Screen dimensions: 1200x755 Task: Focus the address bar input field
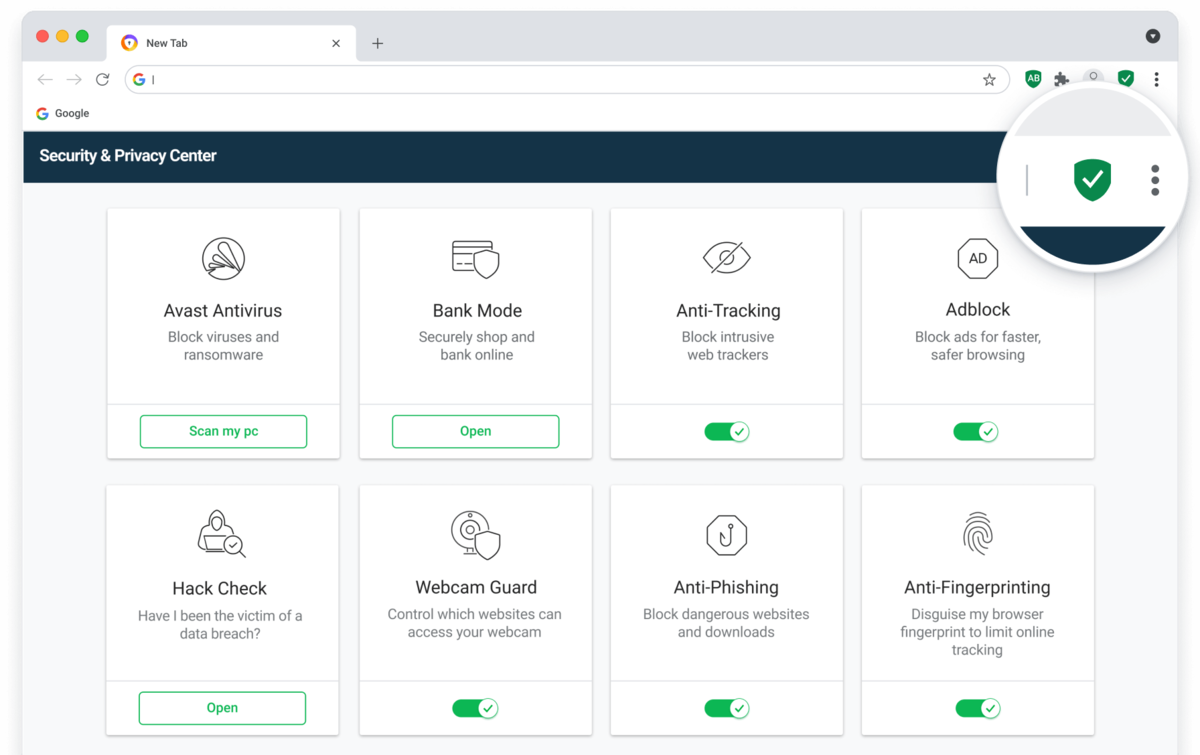coord(567,79)
